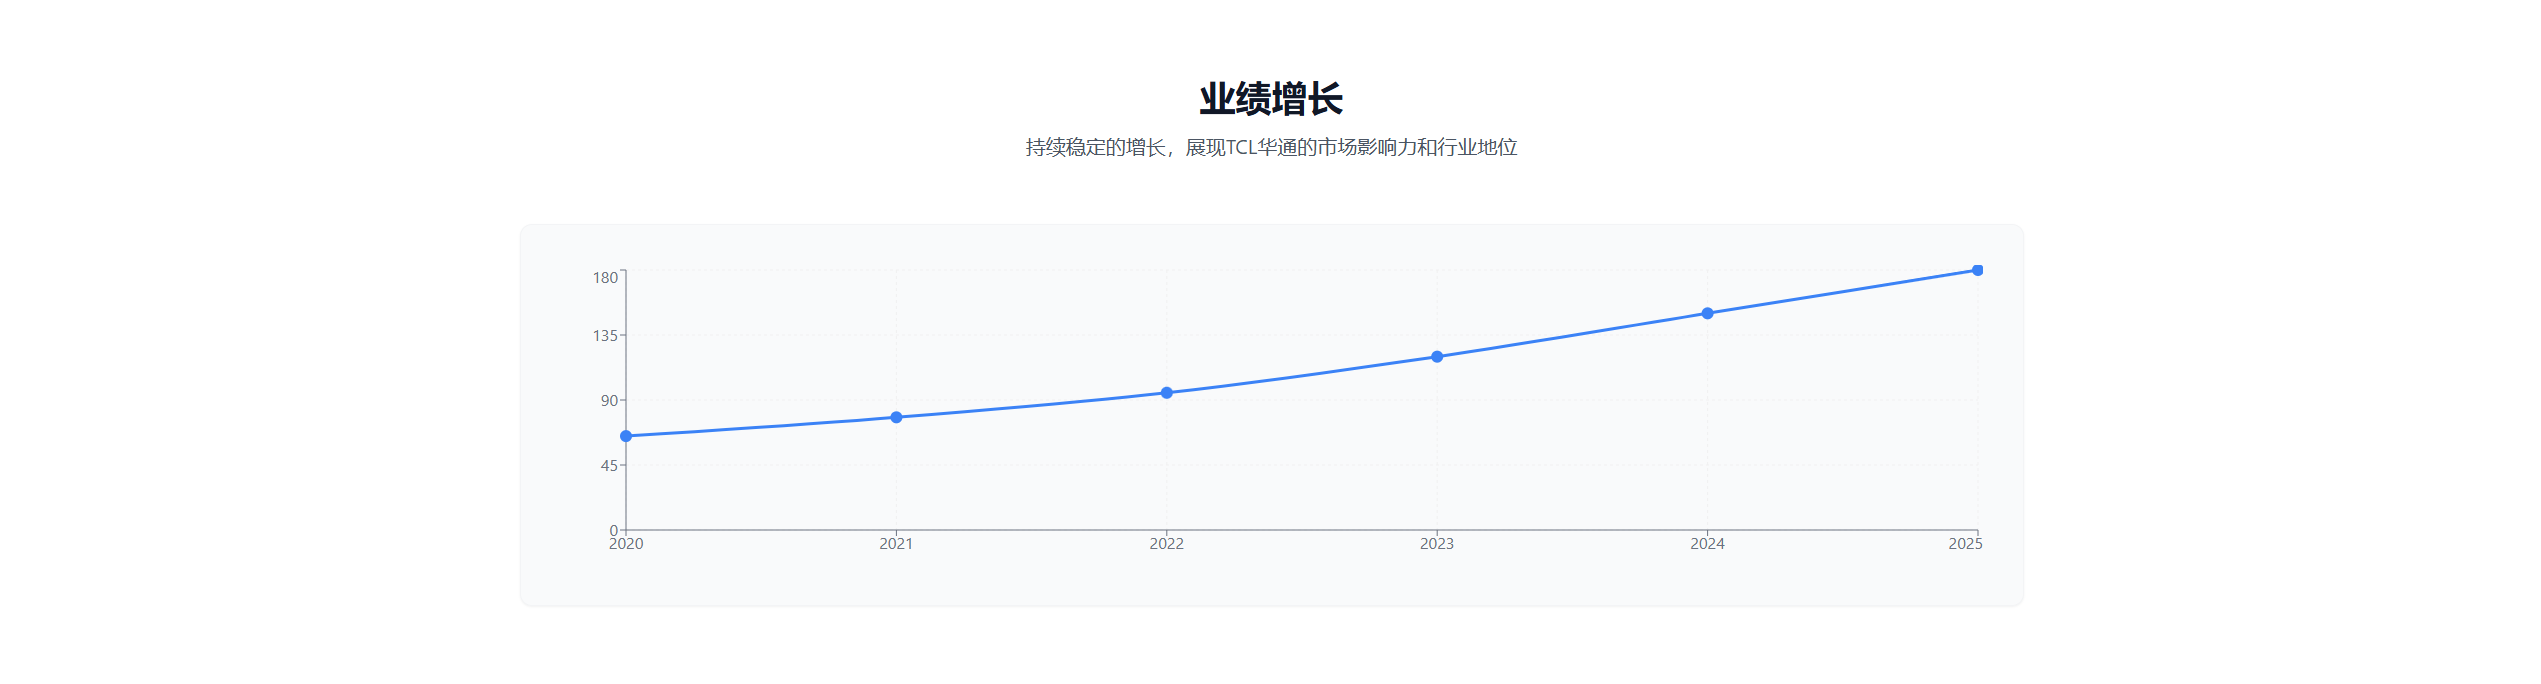Select the 2023 data point marker

pyautogui.click(x=1437, y=357)
